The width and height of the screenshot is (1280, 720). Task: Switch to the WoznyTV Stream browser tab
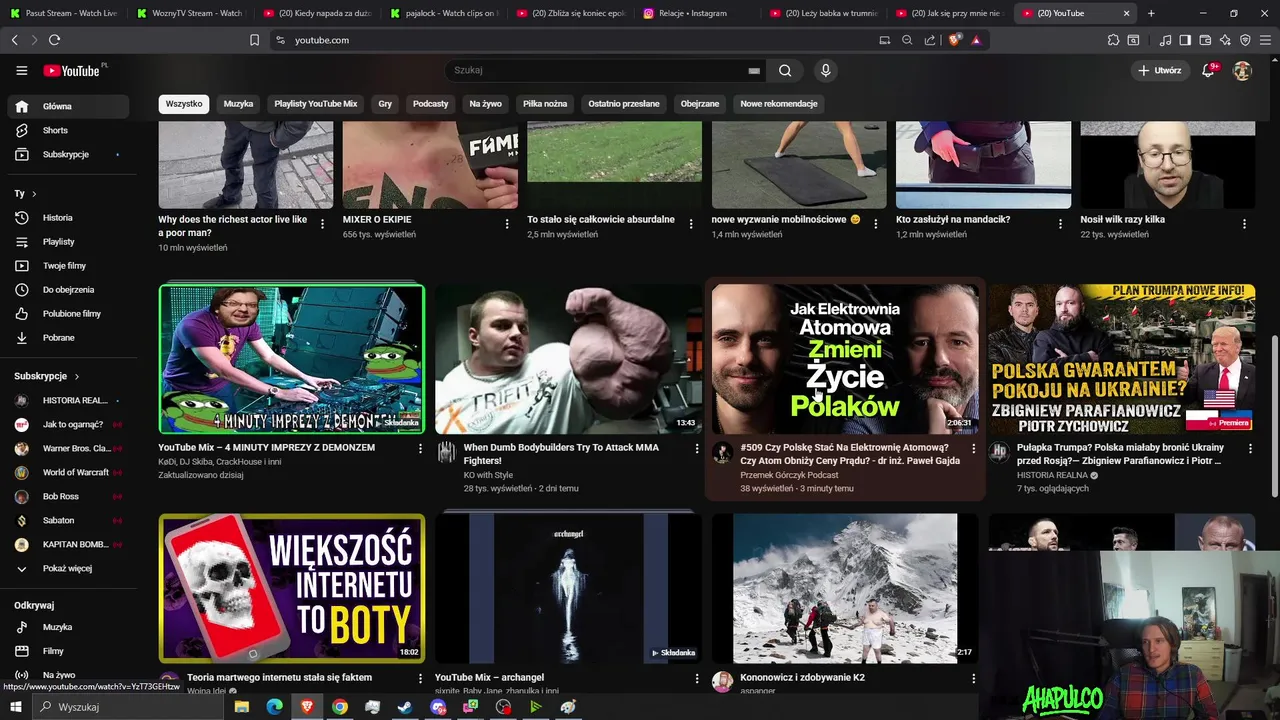point(190,13)
